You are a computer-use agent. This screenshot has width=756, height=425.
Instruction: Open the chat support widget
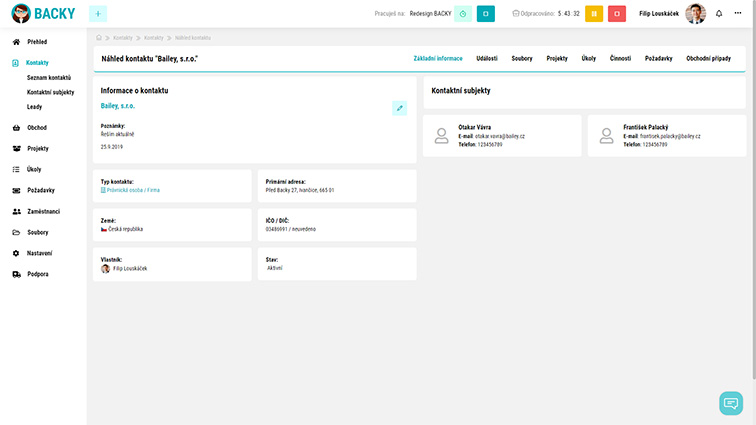(731, 403)
